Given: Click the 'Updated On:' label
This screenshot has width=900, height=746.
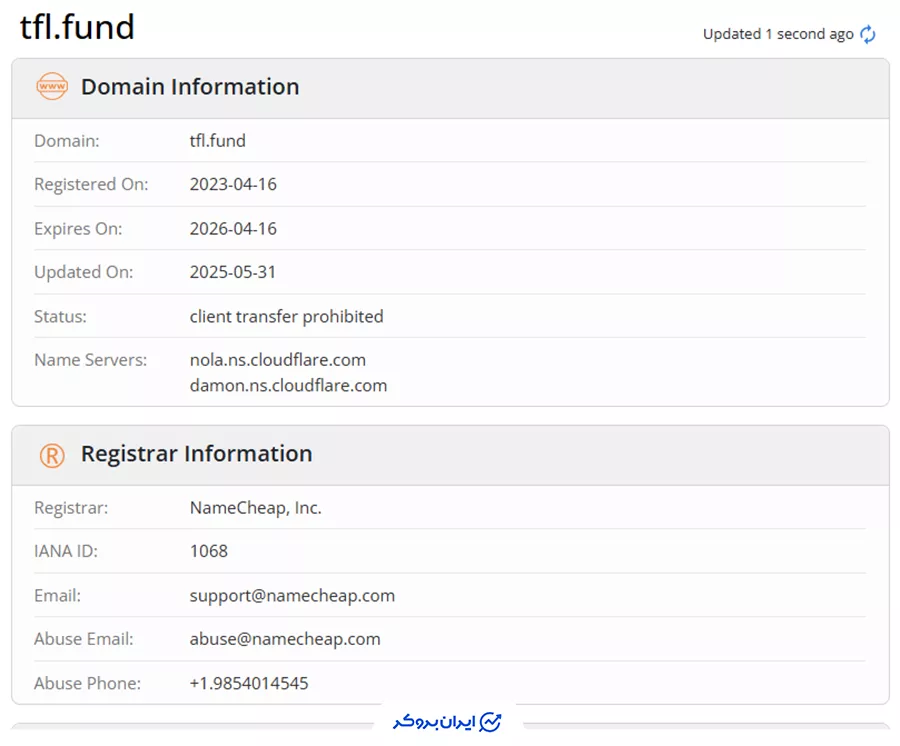Looking at the screenshot, I should 84,272.
